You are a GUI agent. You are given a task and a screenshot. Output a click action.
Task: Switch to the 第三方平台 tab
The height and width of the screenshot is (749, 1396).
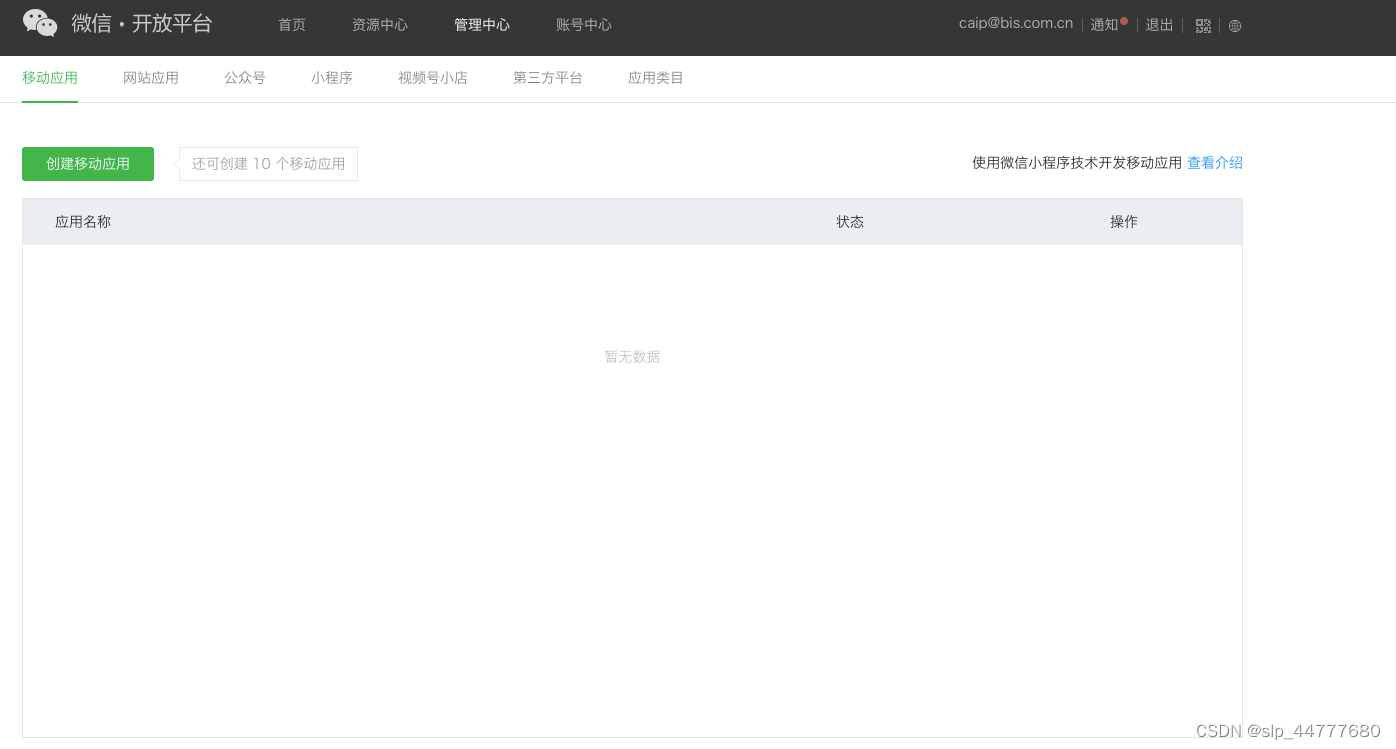pyautogui.click(x=548, y=78)
